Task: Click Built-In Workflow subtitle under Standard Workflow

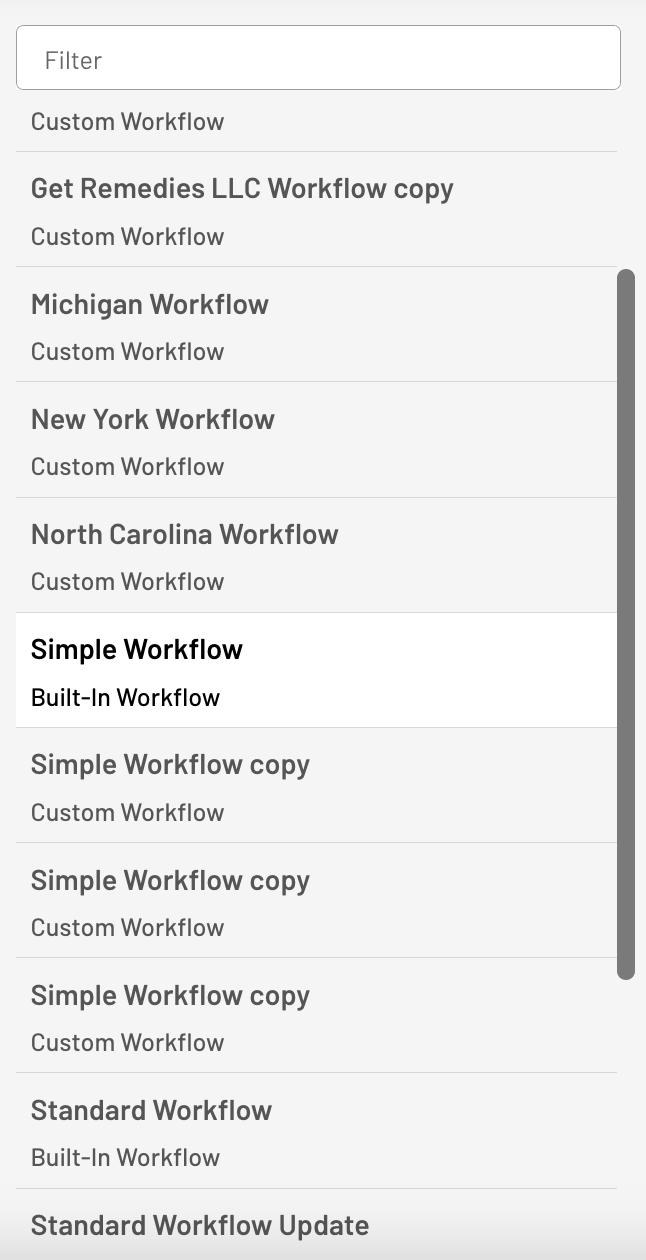Action: pos(125,1158)
